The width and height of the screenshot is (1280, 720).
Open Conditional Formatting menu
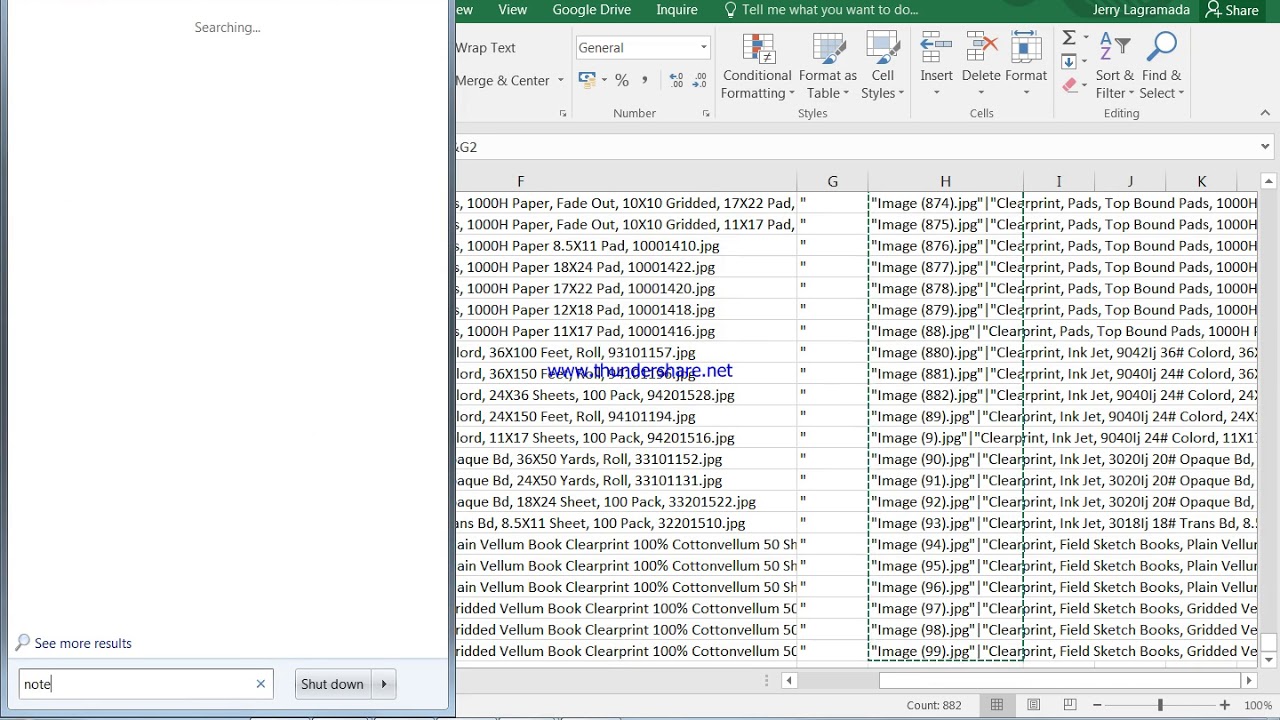pos(757,65)
